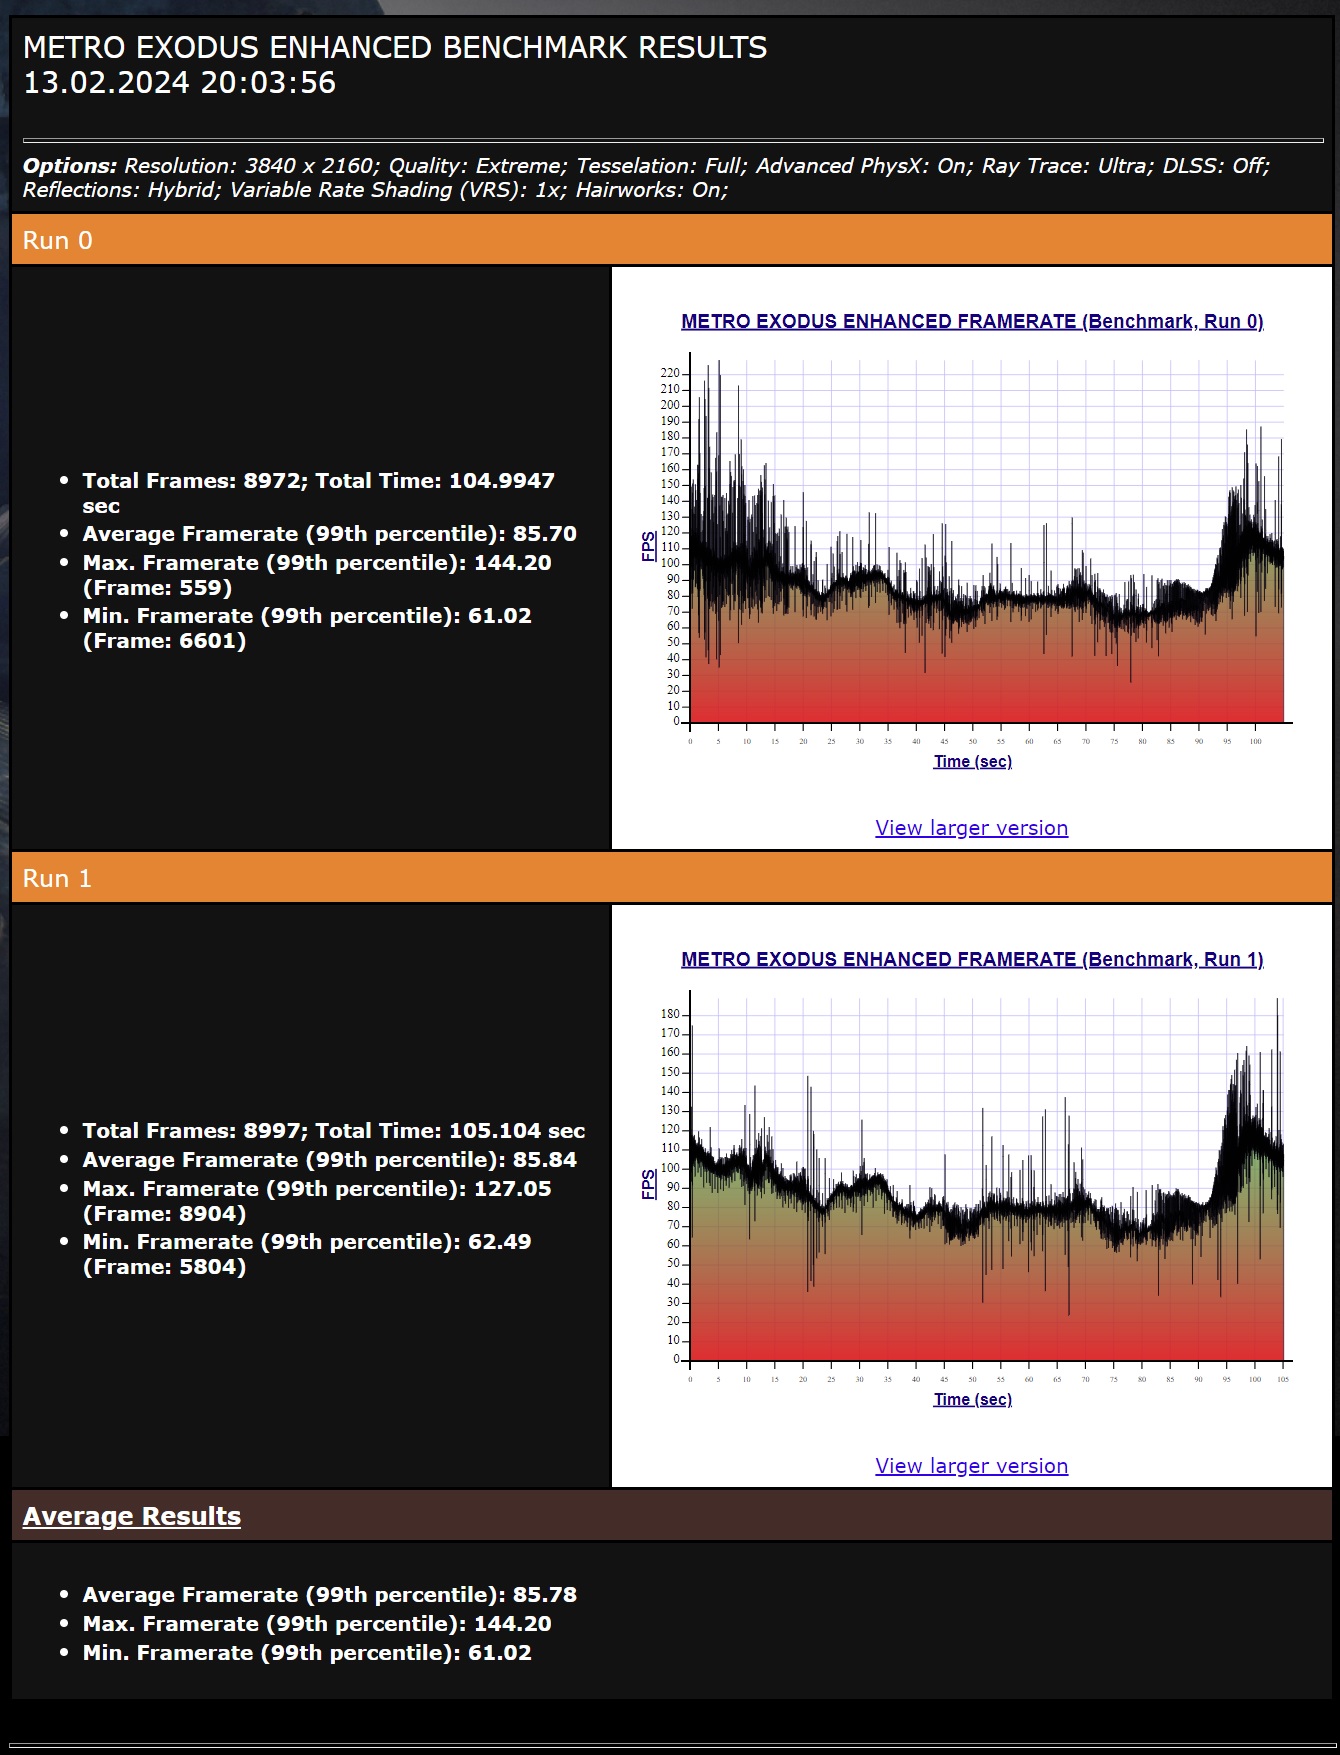Open larger version of Run 0 chart
The image size is (1340, 1755).
pos(971,828)
